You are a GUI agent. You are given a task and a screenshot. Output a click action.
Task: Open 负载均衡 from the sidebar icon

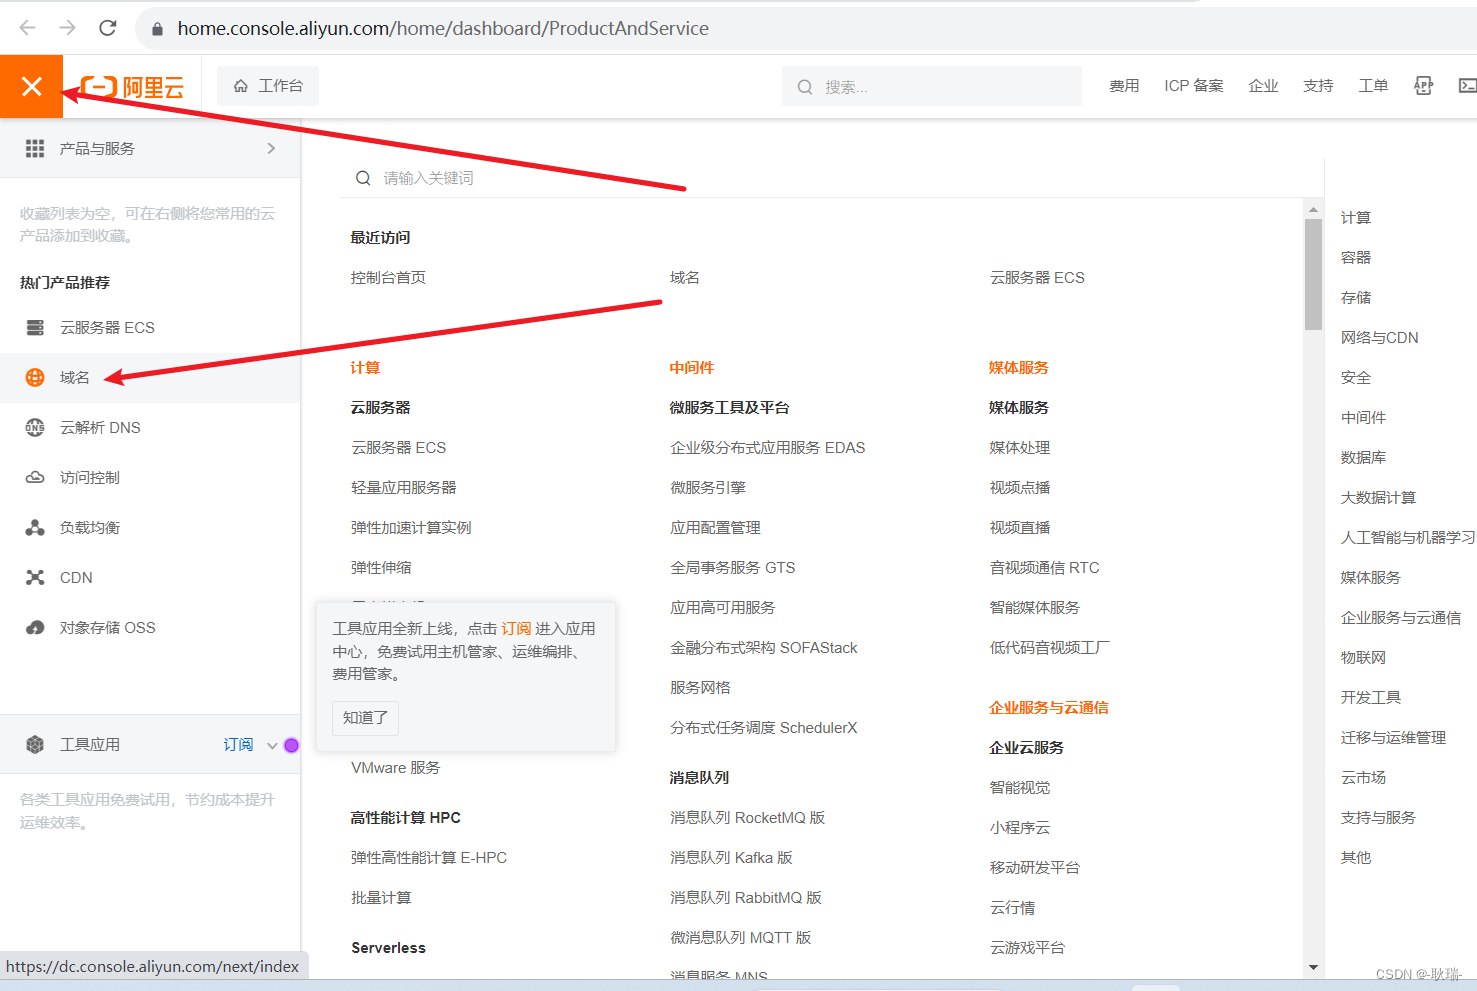click(x=35, y=527)
